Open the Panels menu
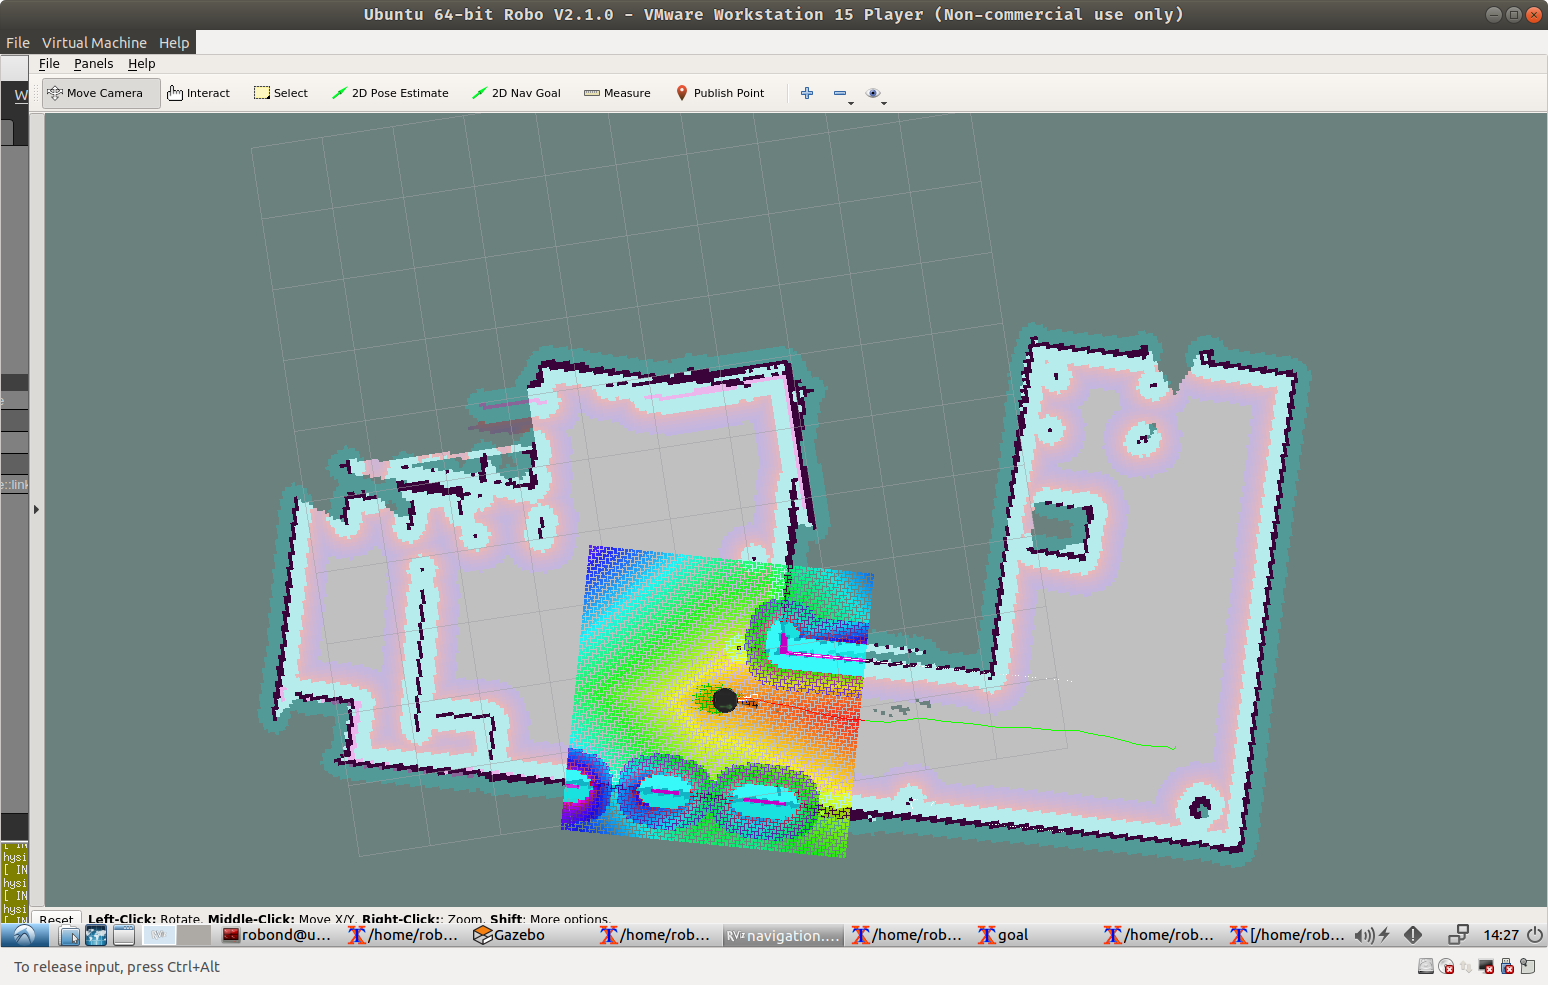The width and height of the screenshot is (1548, 985). [x=93, y=63]
